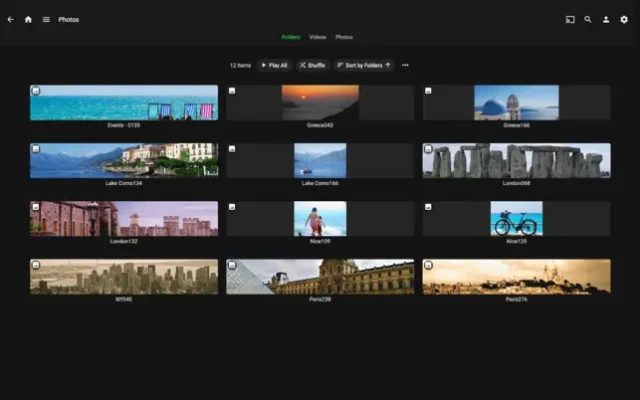Open the Paris238 folder thumbnail
The image size is (640, 400).
[x=320, y=277]
